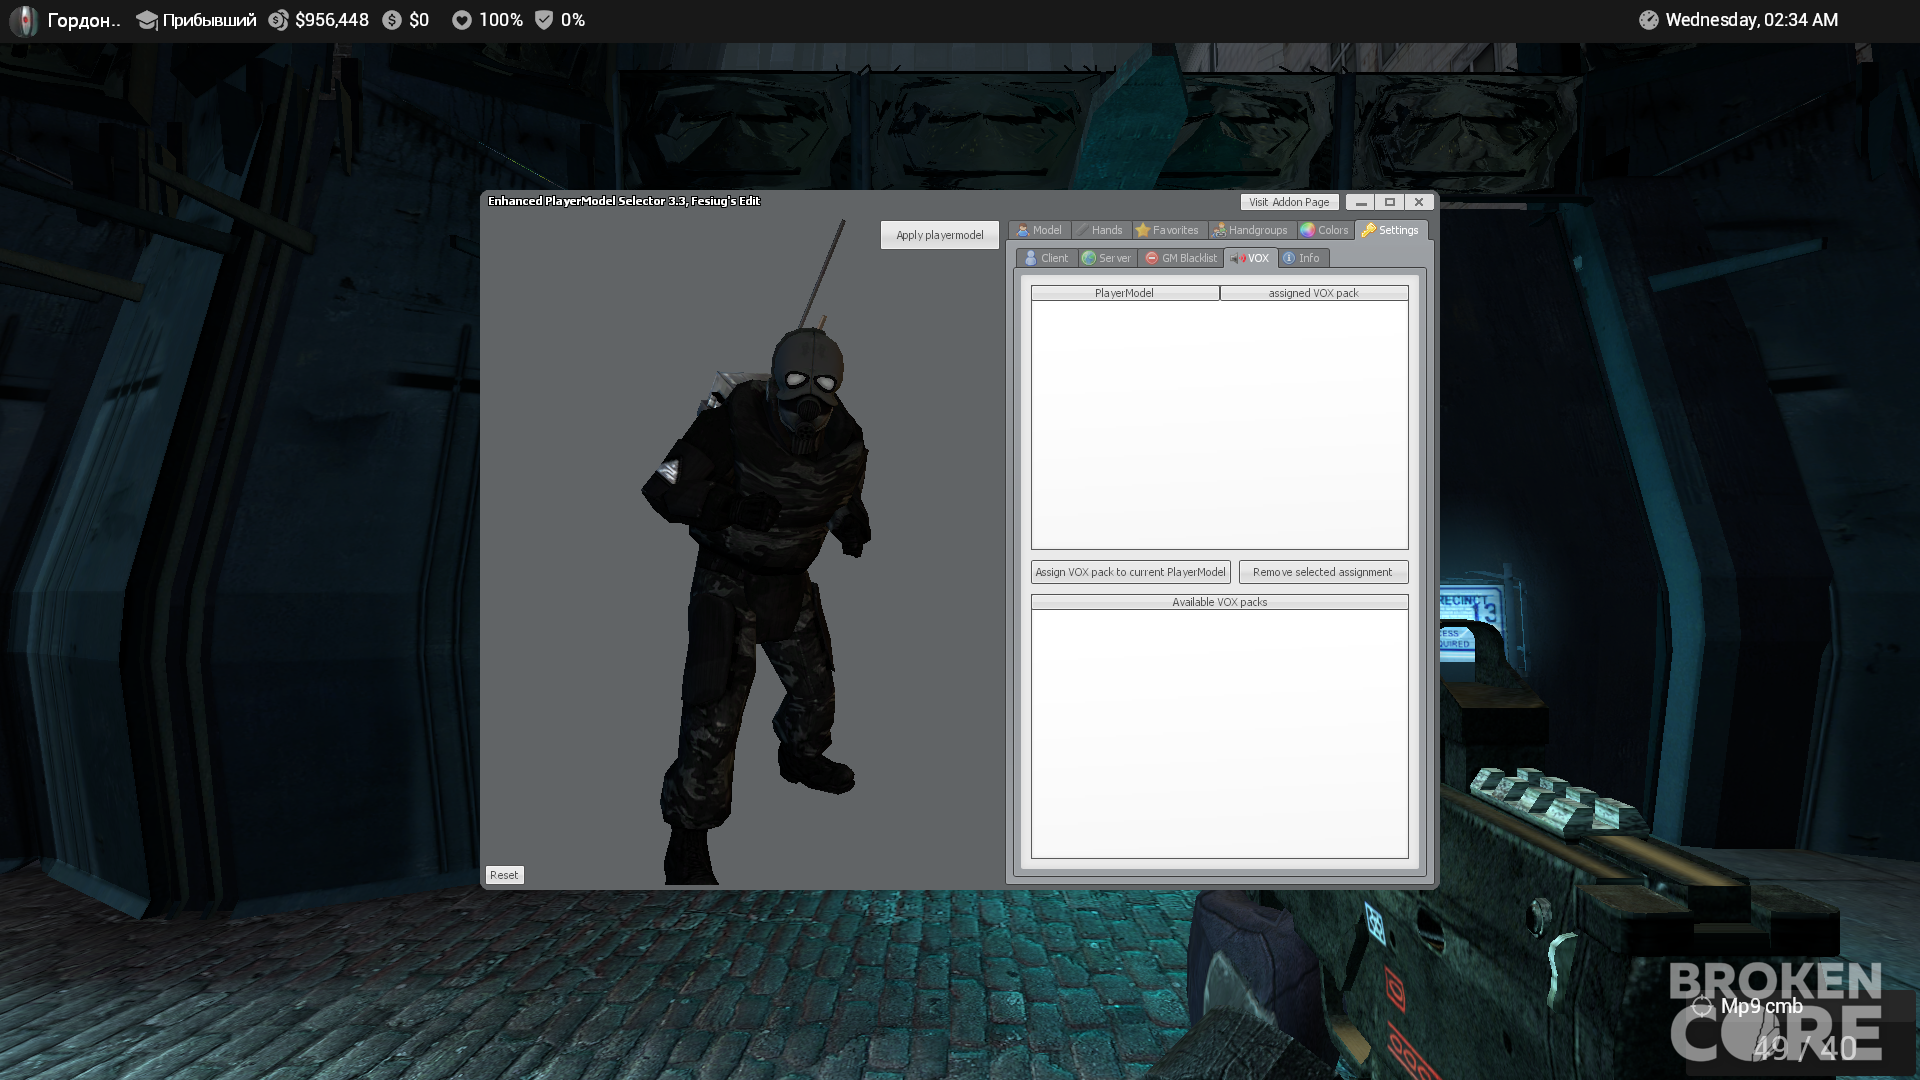Click Assign VOX pack to current PlayerModel
1920x1080 pixels.
(1130, 572)
